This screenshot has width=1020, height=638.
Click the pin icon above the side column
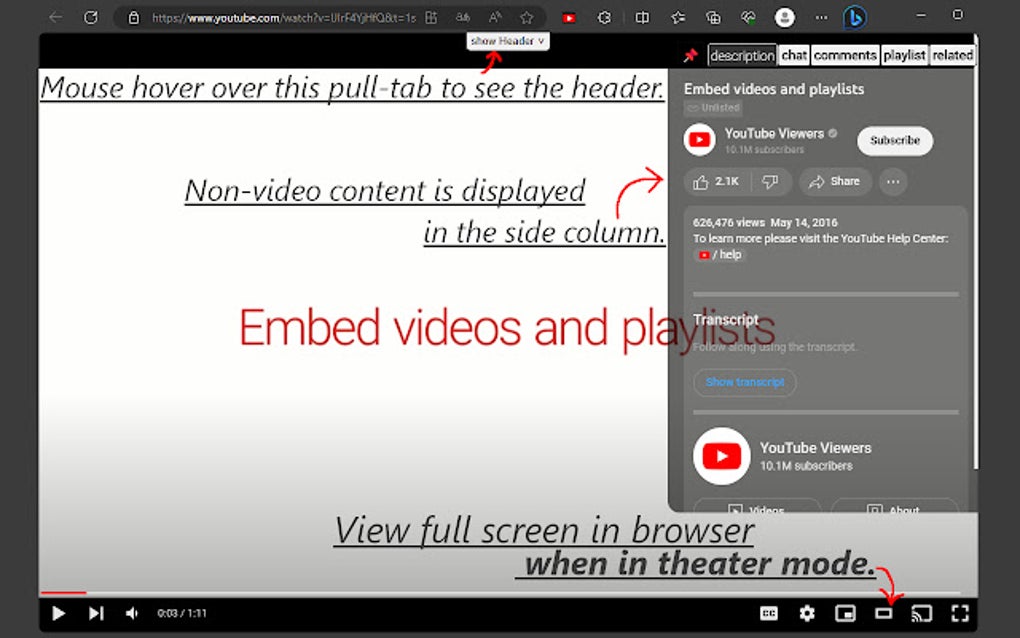689,55
